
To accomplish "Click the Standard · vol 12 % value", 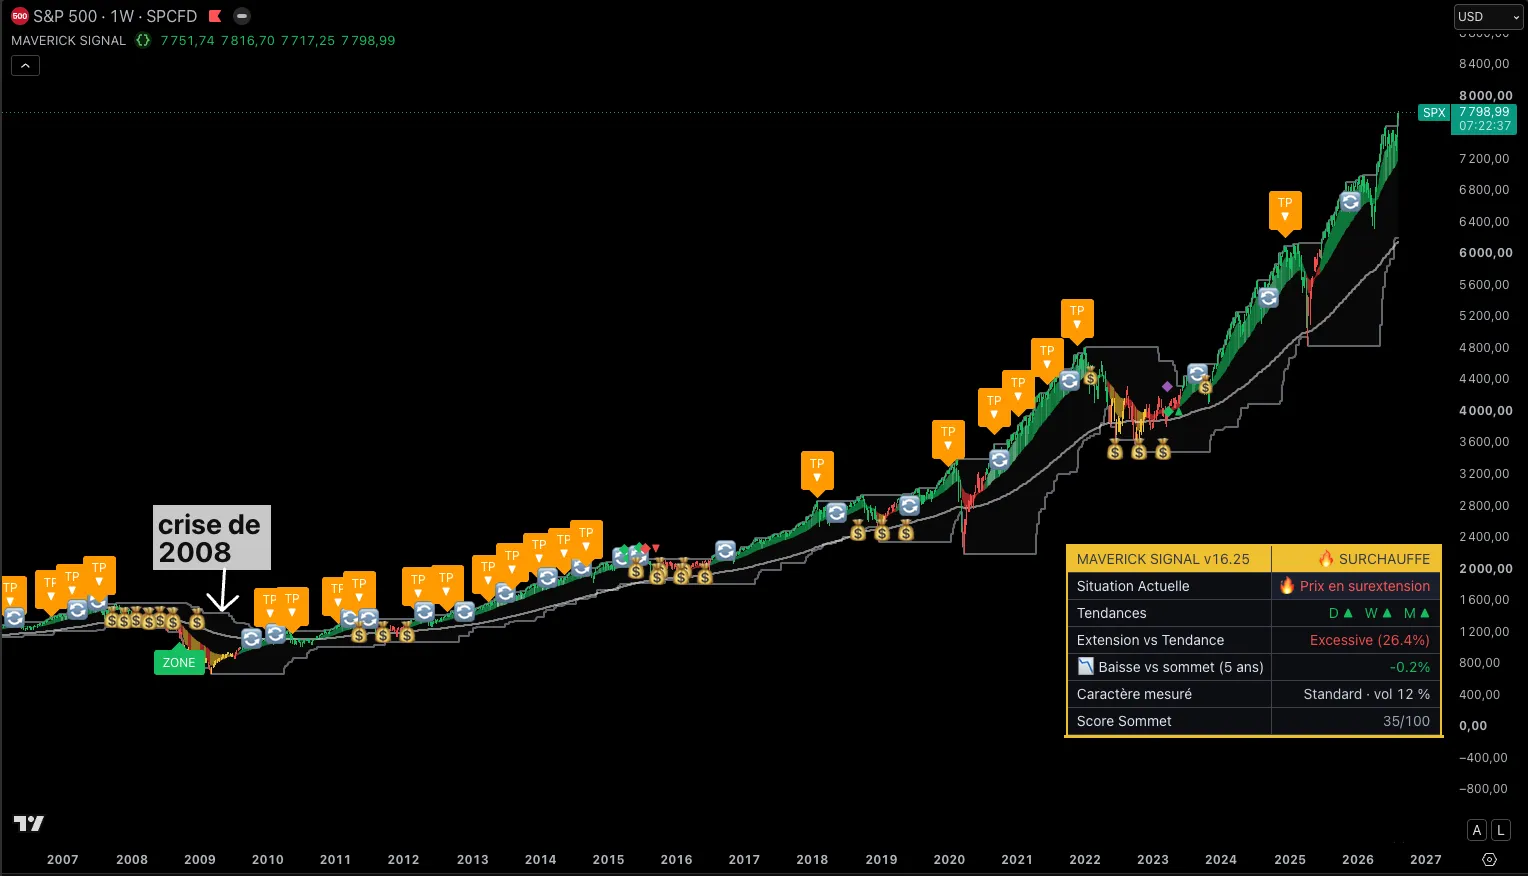I will (x=1367, y=694).
